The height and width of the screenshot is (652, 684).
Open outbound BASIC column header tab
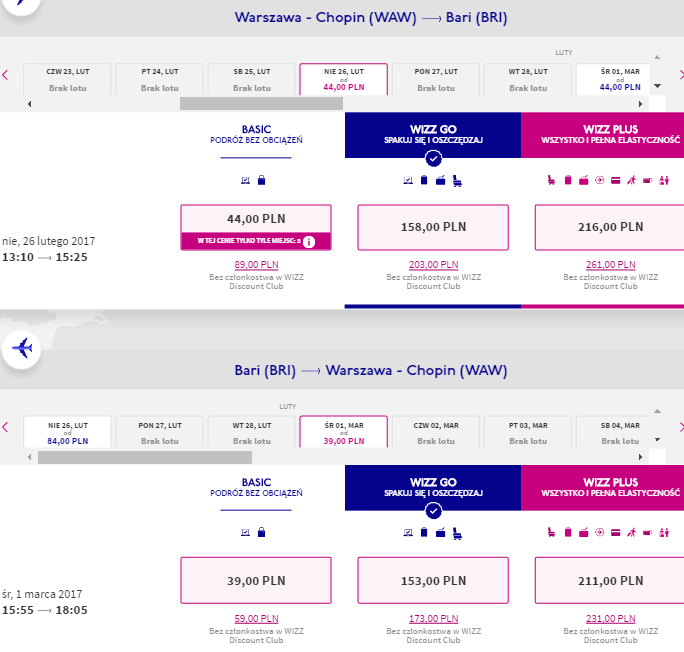pyautogui.click(x=256, y=135)
